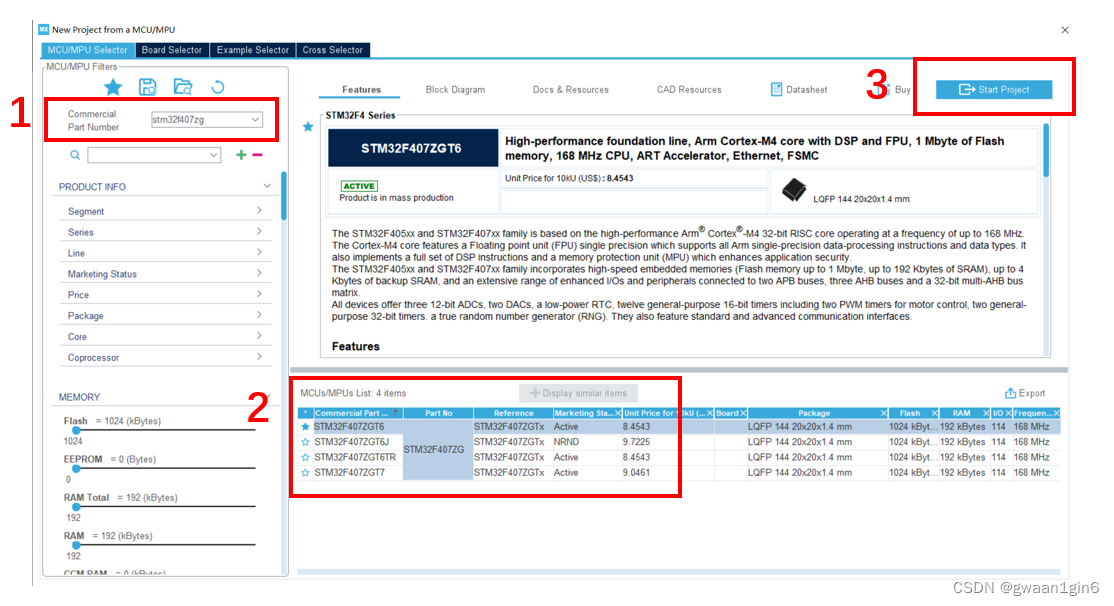The image size is (1114, 606).
Task: Click the Export button label
Action: coord(1032,393)
